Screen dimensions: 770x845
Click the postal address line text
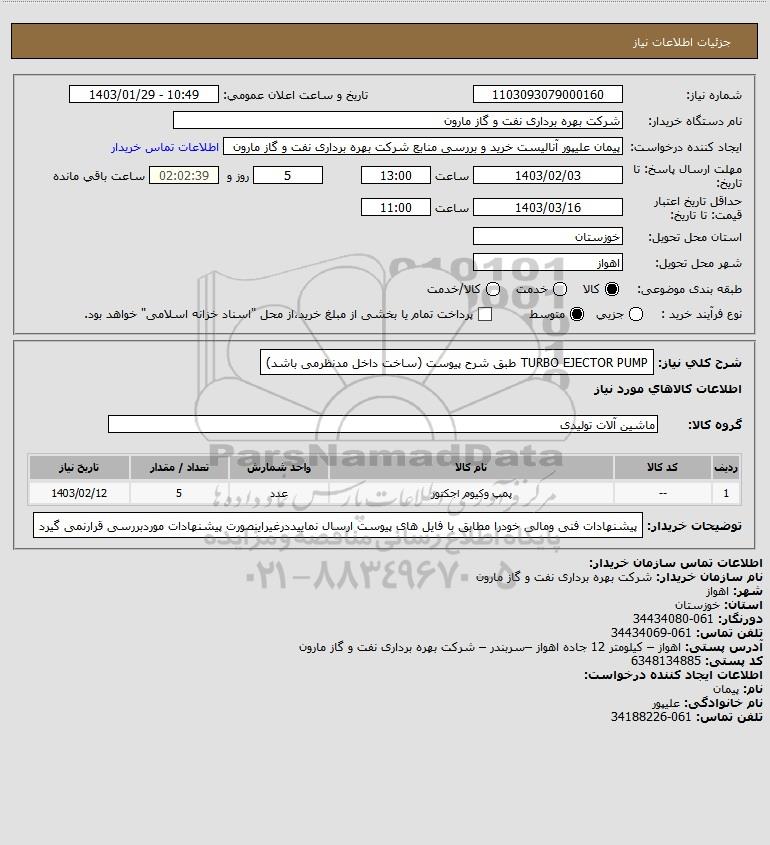click(x=490, y=647)
